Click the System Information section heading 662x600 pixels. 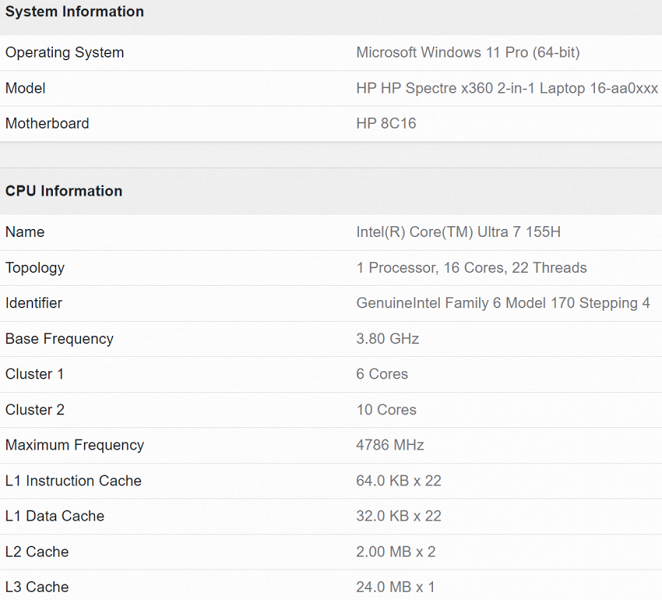click(x=75, y=12)
